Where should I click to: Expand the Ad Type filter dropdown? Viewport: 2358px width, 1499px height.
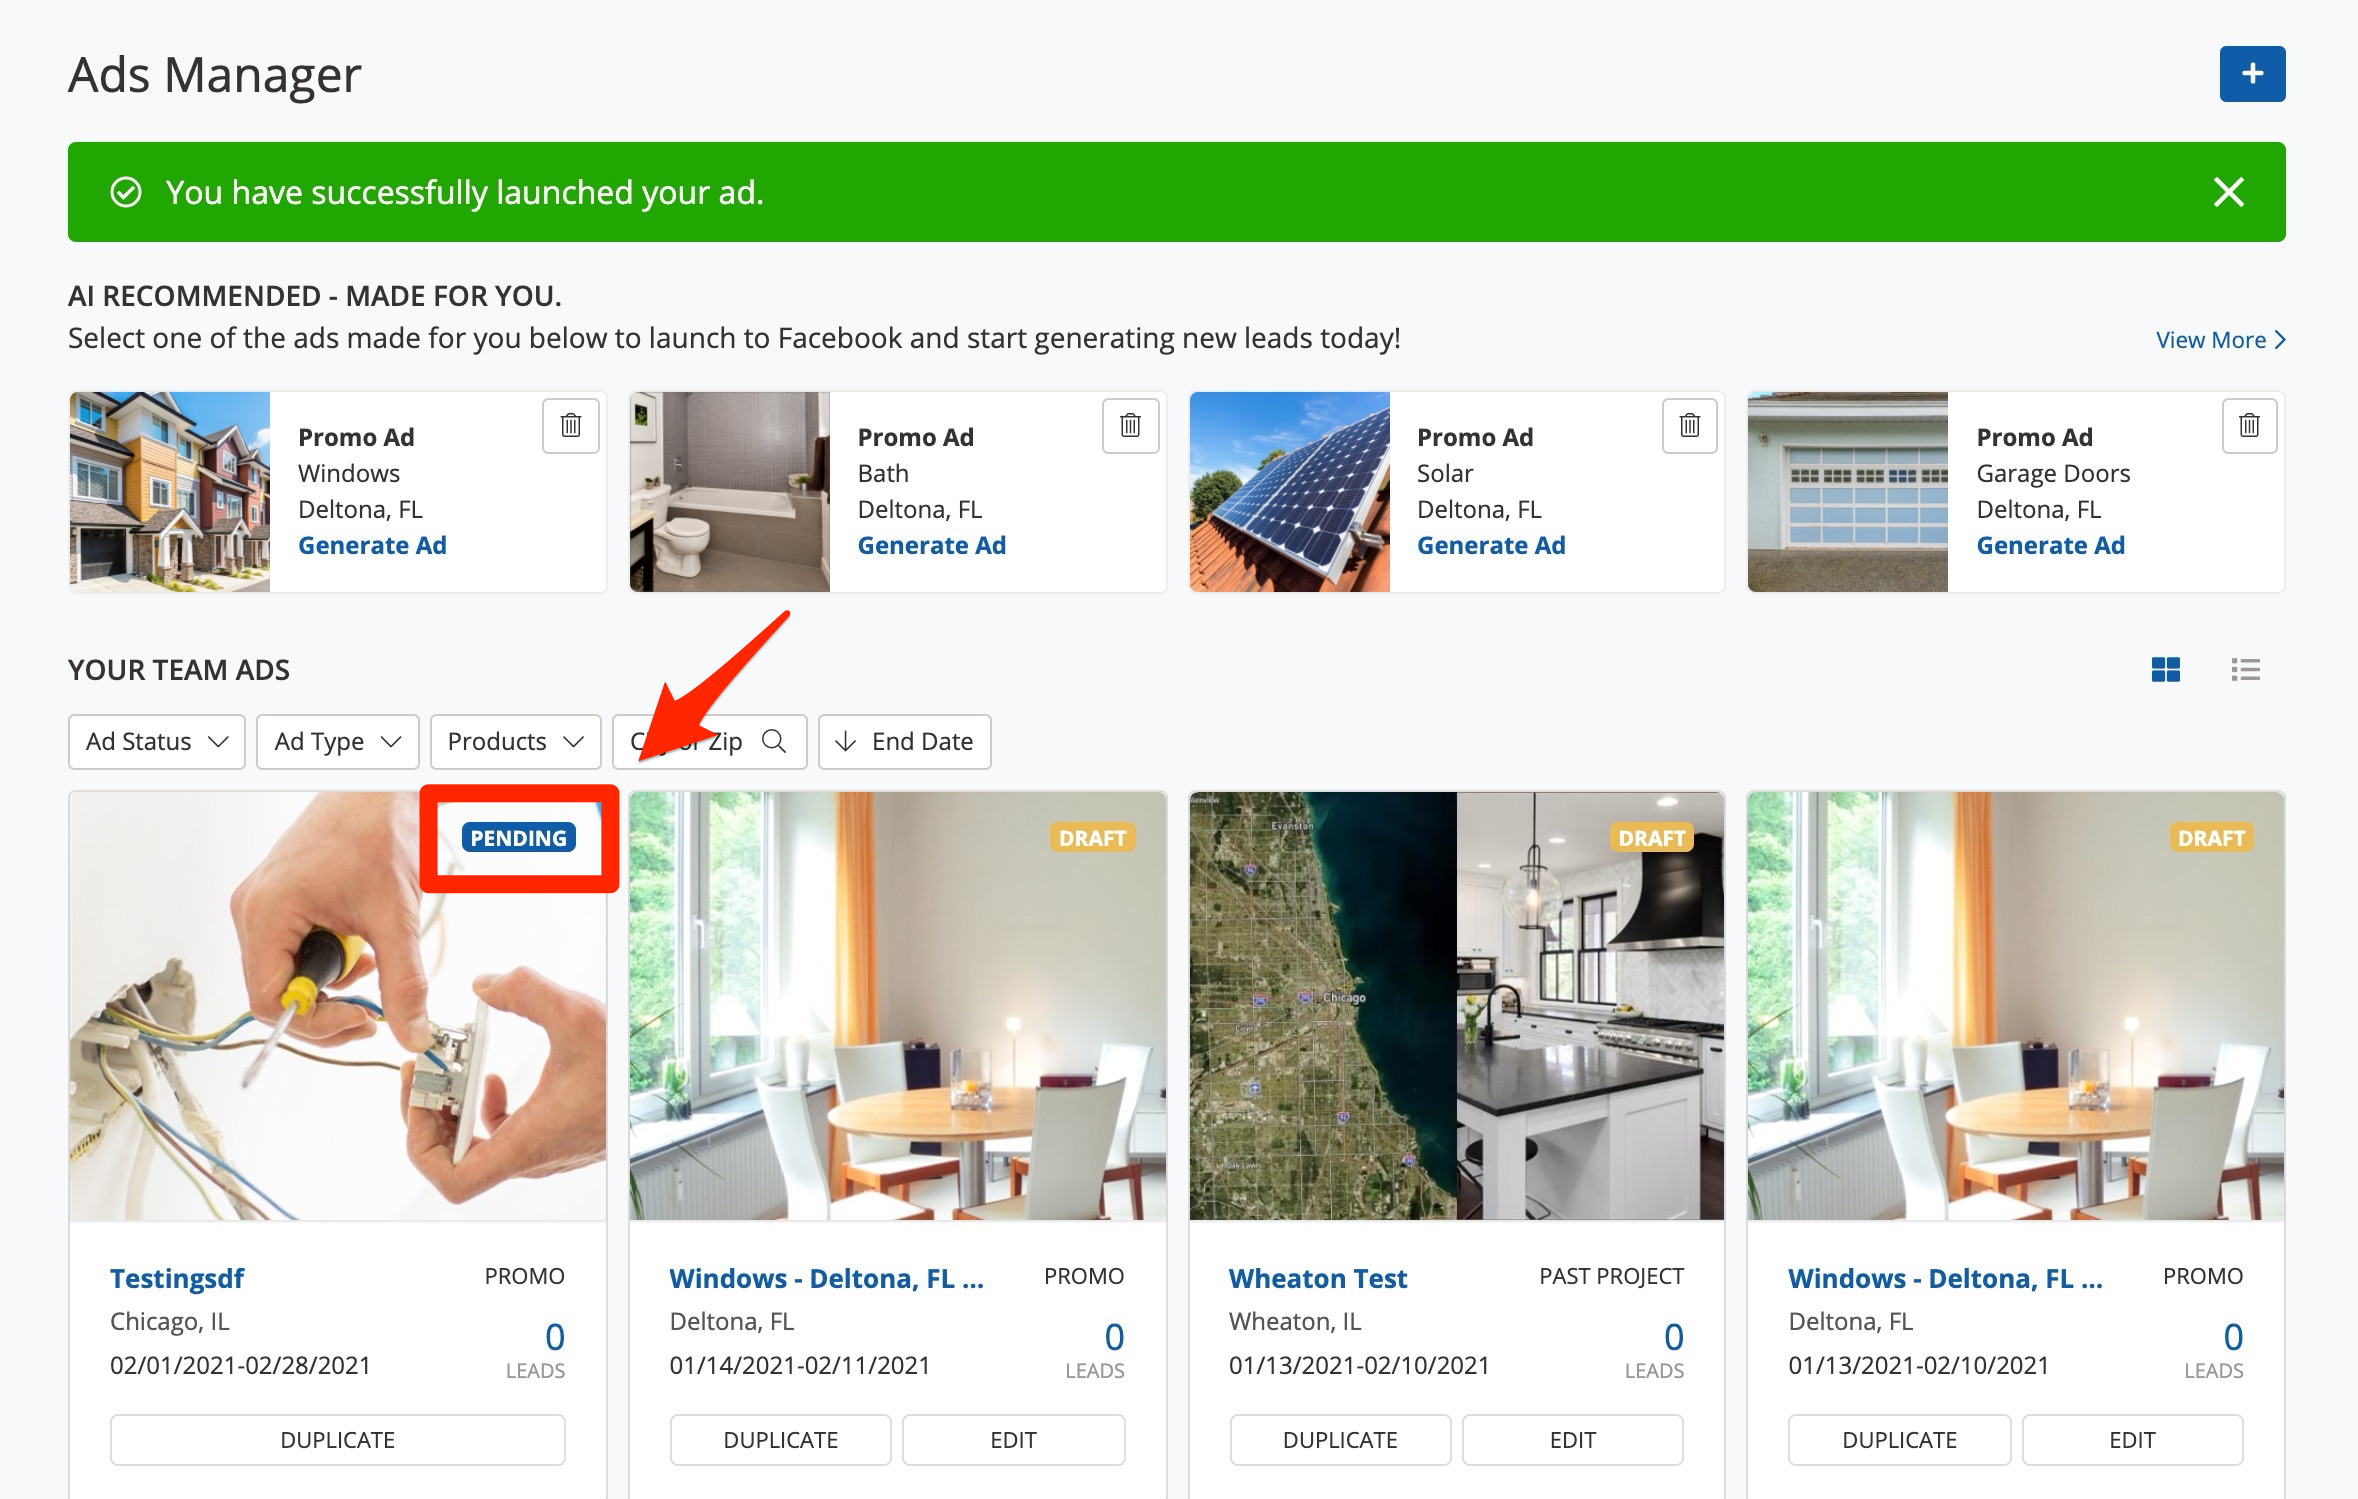[x=337, y=742]
